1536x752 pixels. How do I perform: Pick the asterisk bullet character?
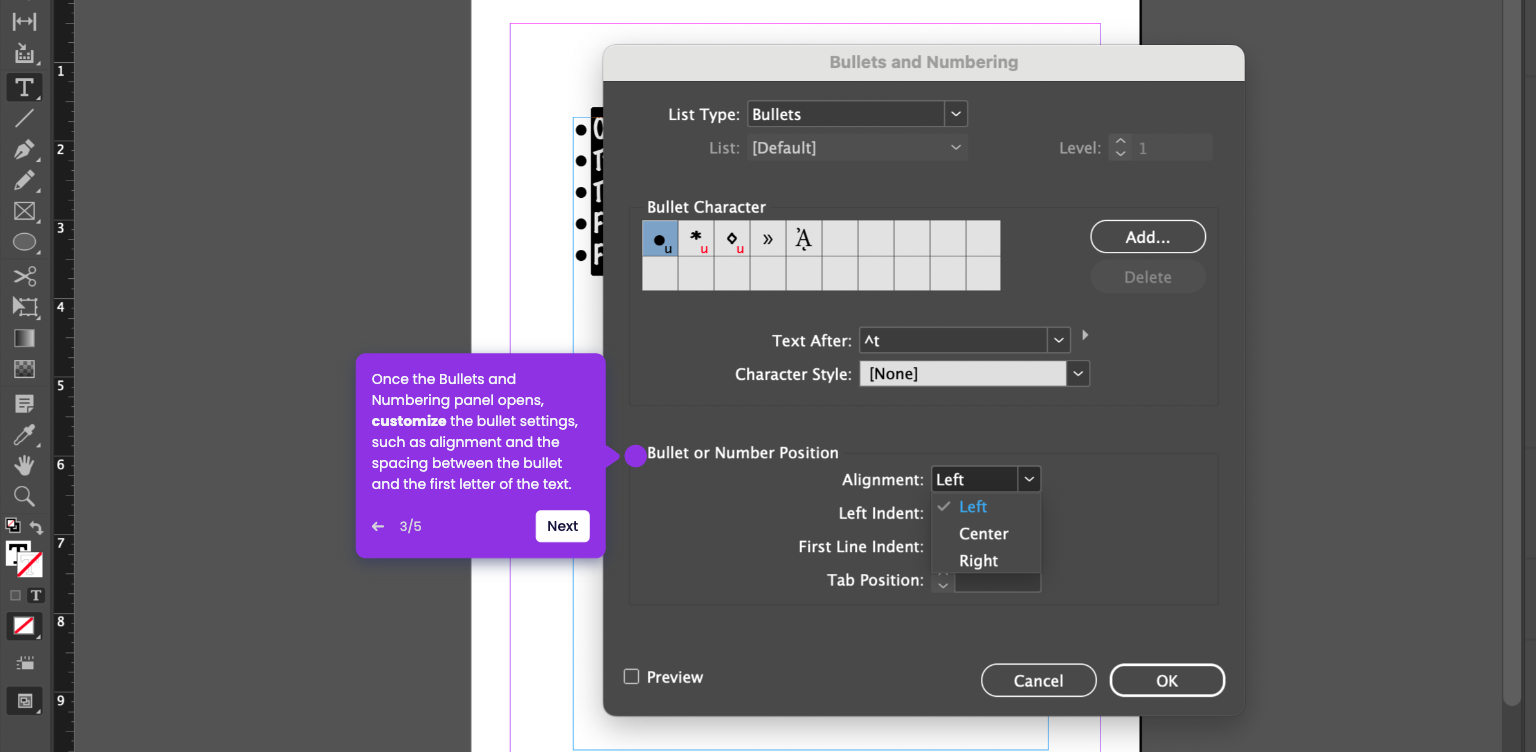tap(696, 239)
